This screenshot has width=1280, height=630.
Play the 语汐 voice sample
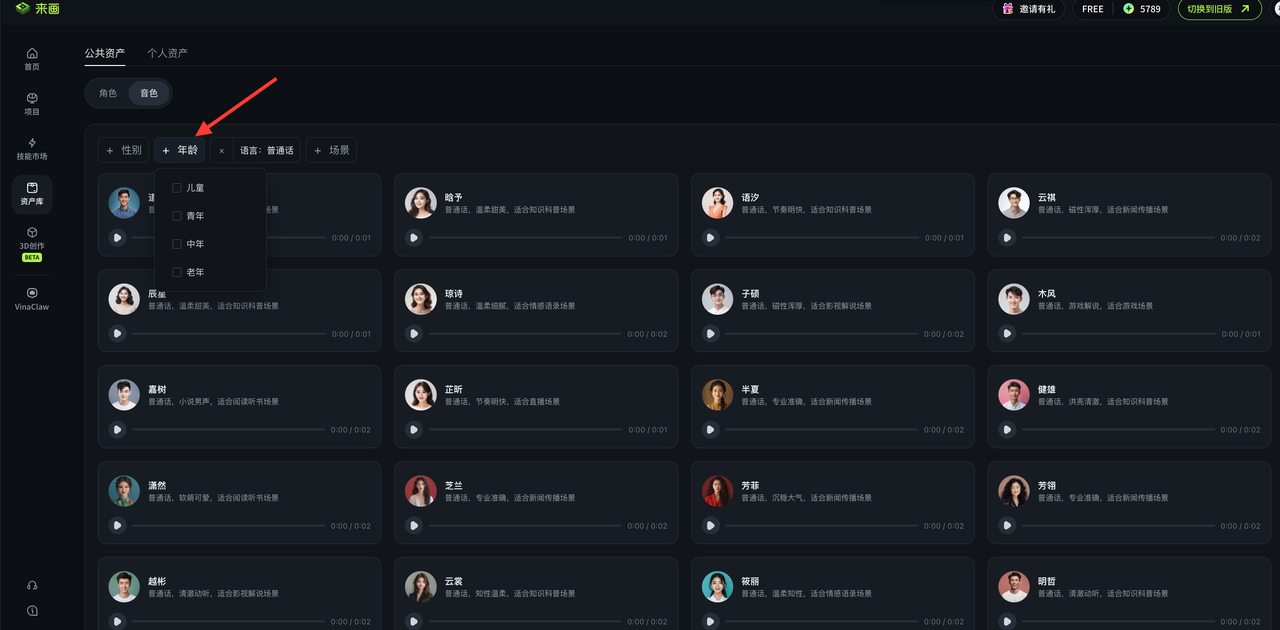710,238
